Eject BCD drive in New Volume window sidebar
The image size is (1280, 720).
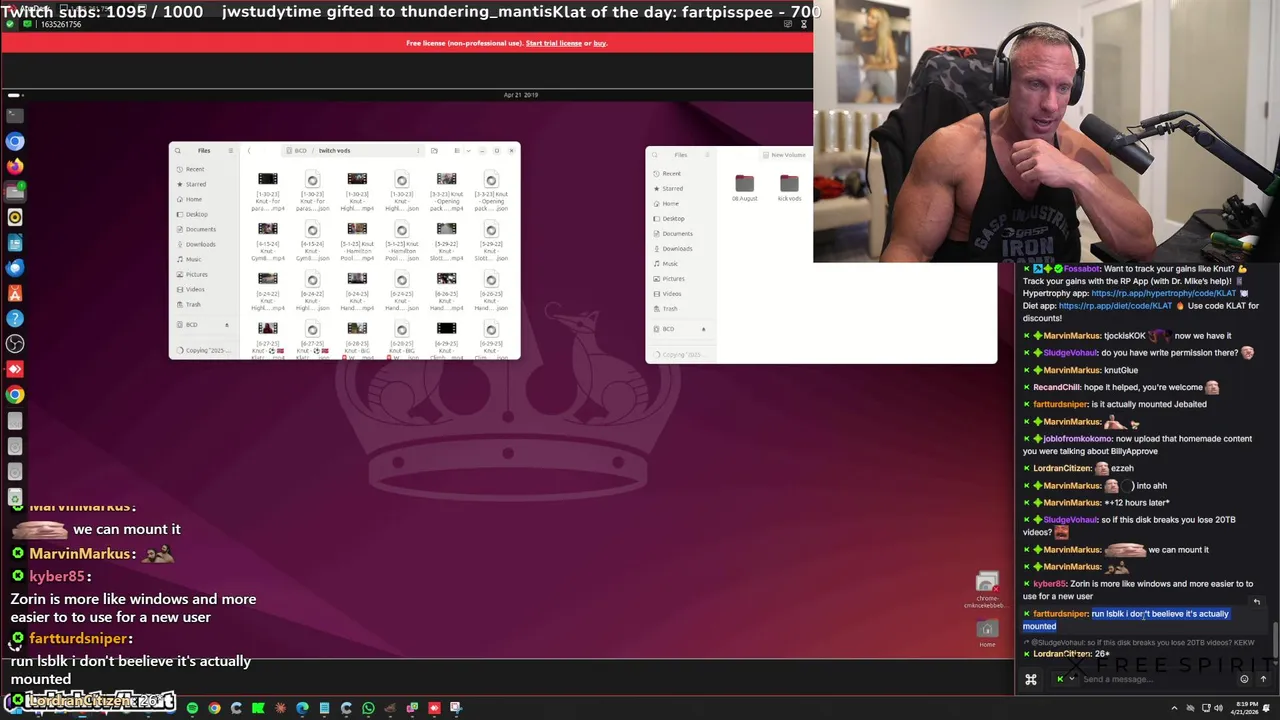703,329
